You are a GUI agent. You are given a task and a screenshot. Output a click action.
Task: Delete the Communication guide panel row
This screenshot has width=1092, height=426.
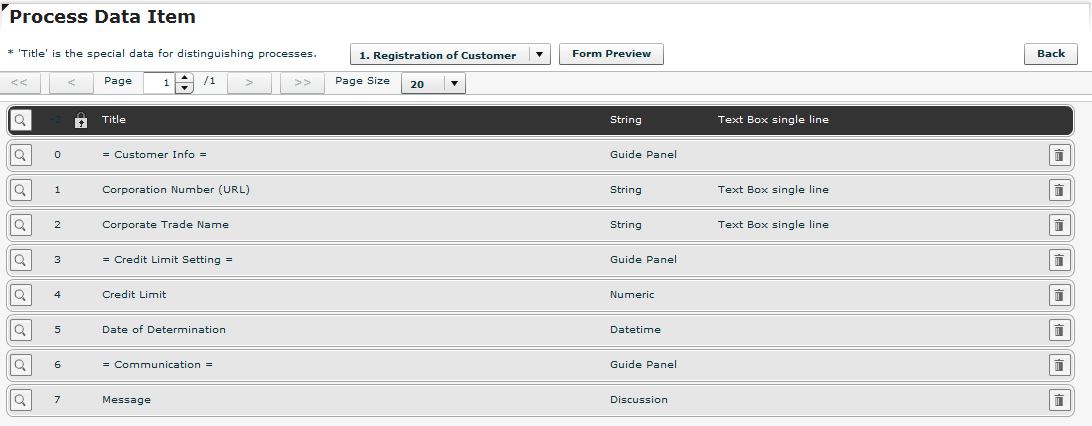pyautogui.click(x=1059, y=365)
